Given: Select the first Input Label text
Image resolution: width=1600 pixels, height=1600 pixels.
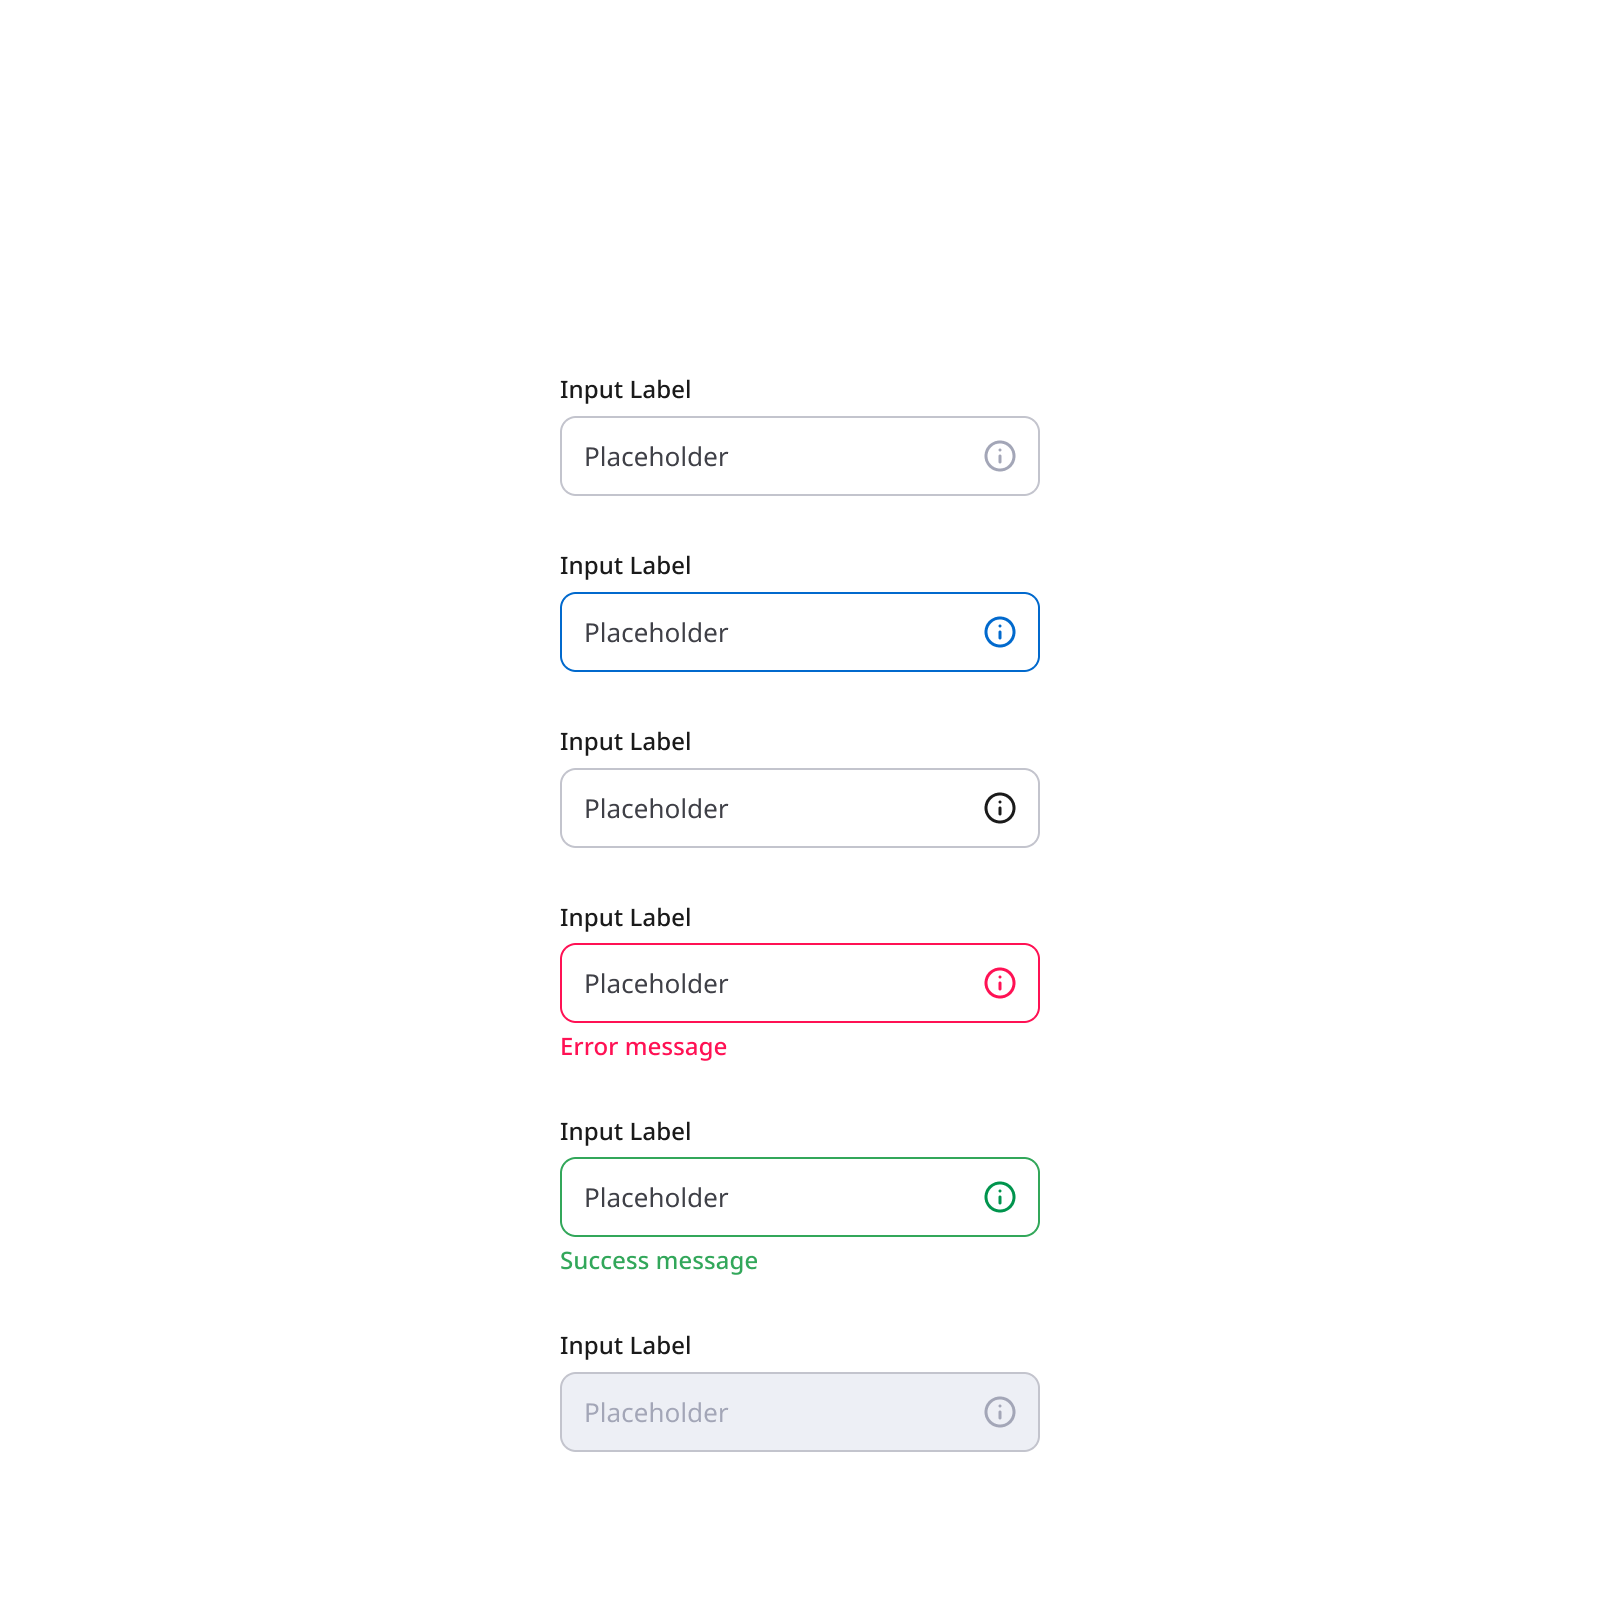Looking at the screenshot, I should click(x=625, y=389).
